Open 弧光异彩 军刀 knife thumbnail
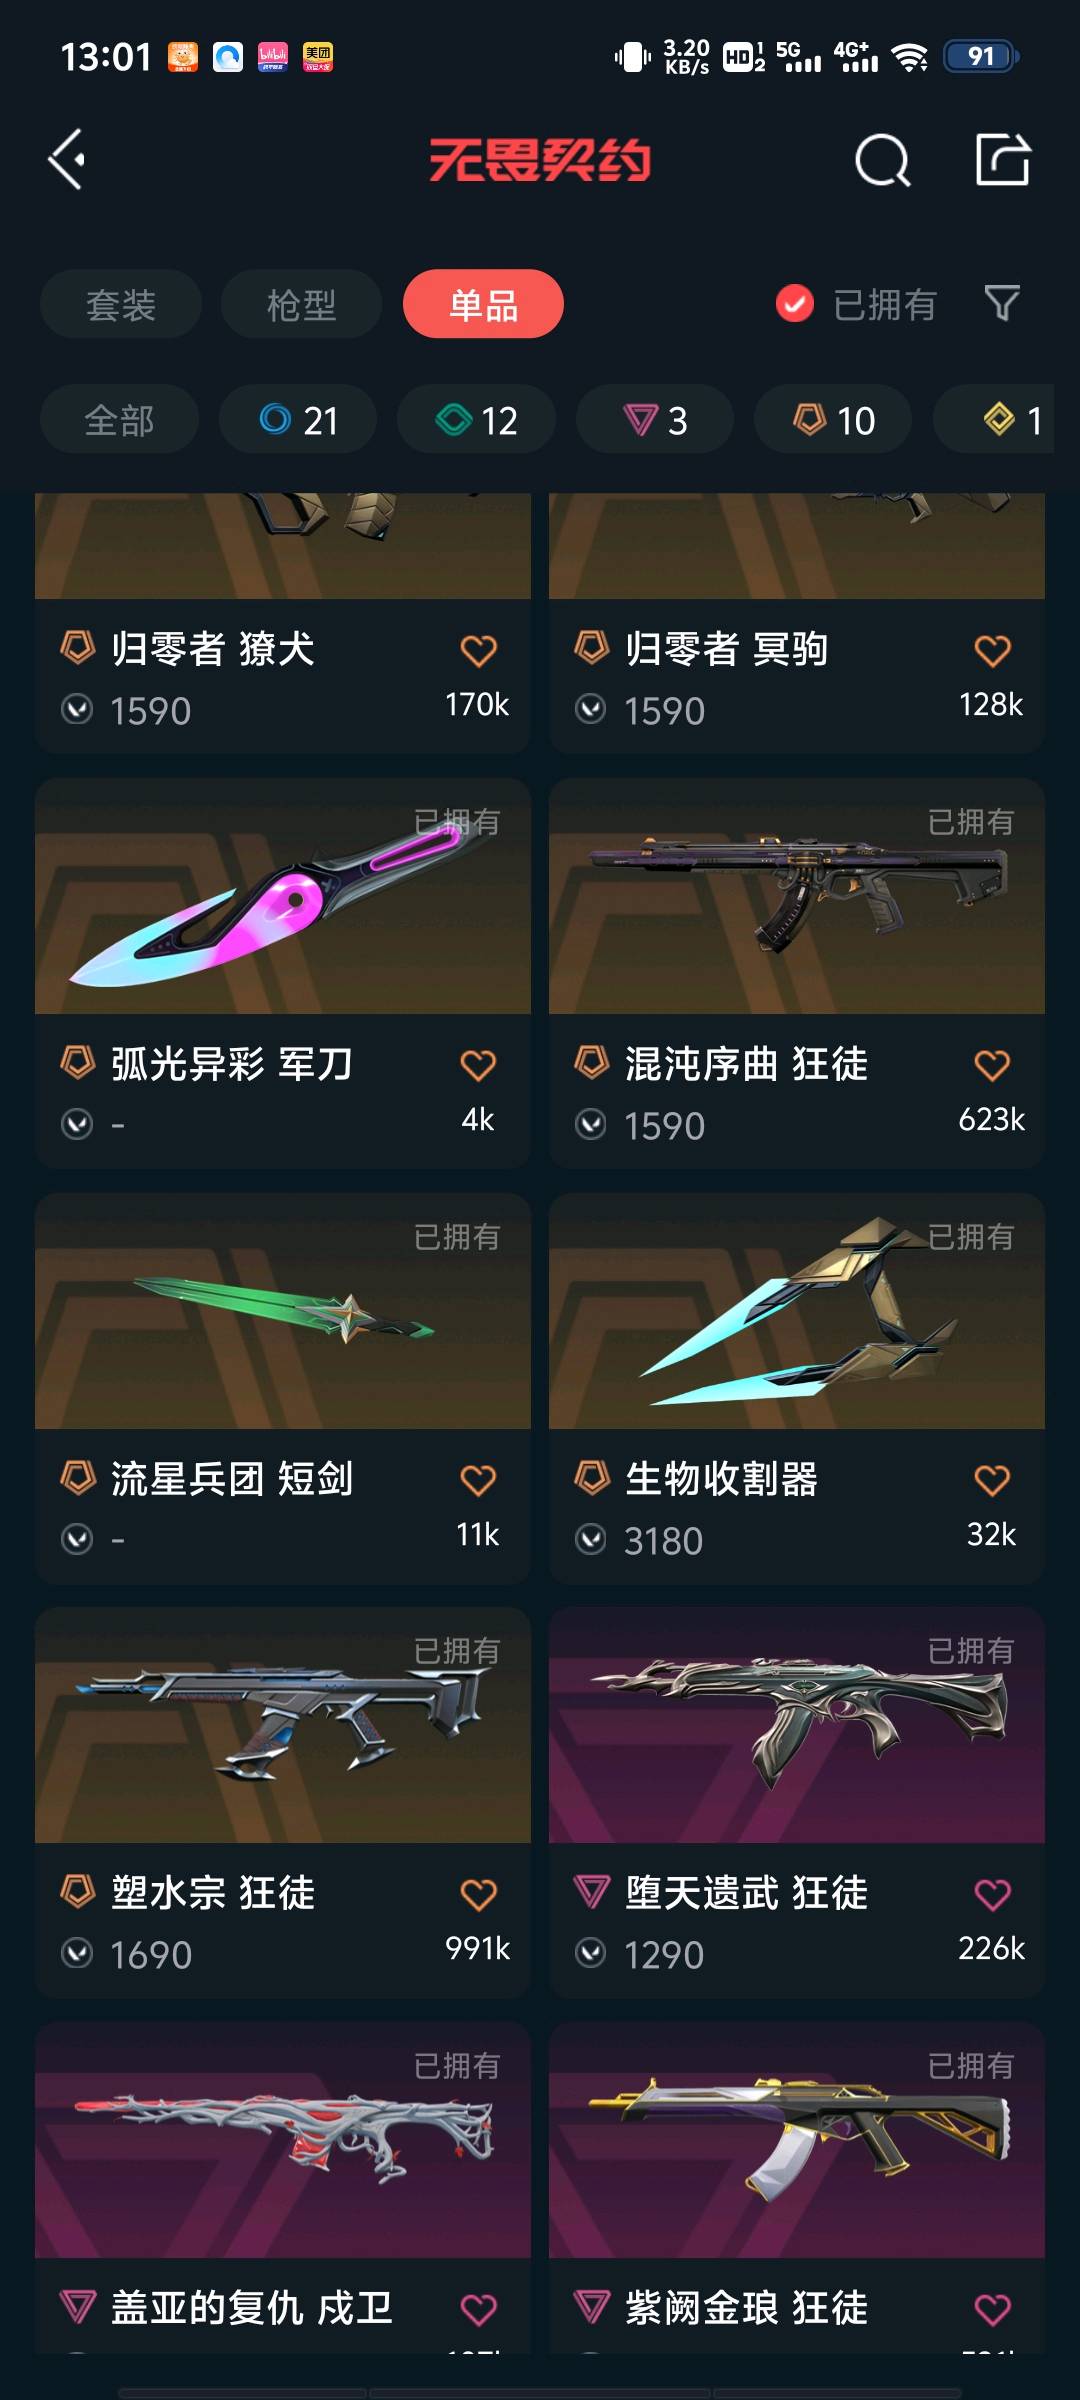The width and height of the screenshot is (1080, 2400). coord(283,896)
